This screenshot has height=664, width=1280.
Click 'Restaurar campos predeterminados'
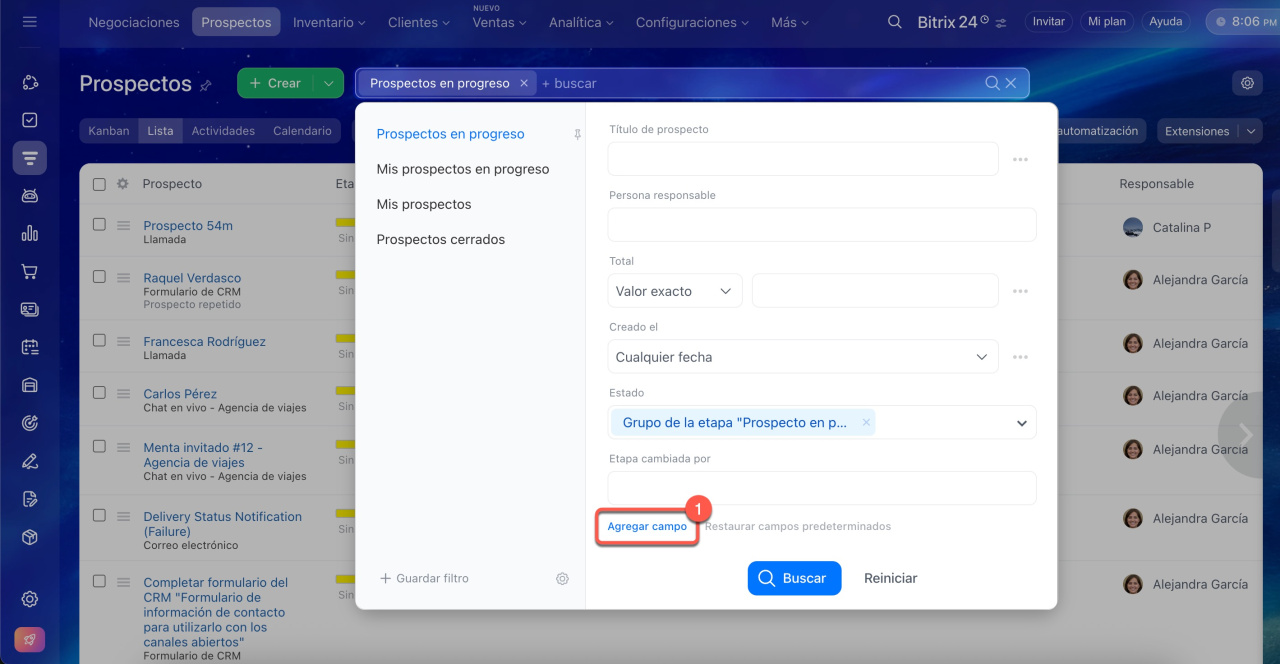tap(798, 526)
